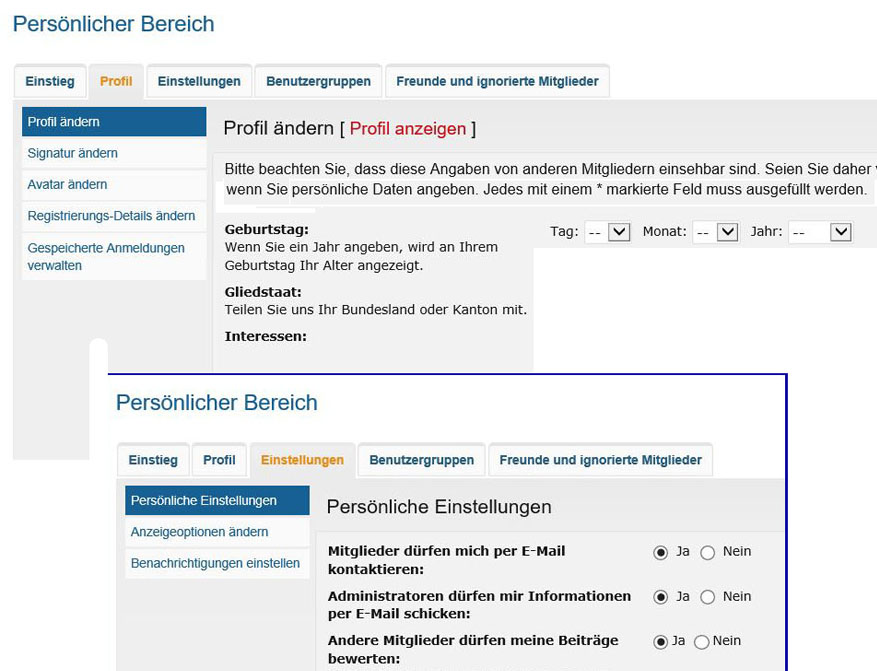Click the orange-highlighted Profil tab

click(x=116, y=81)
